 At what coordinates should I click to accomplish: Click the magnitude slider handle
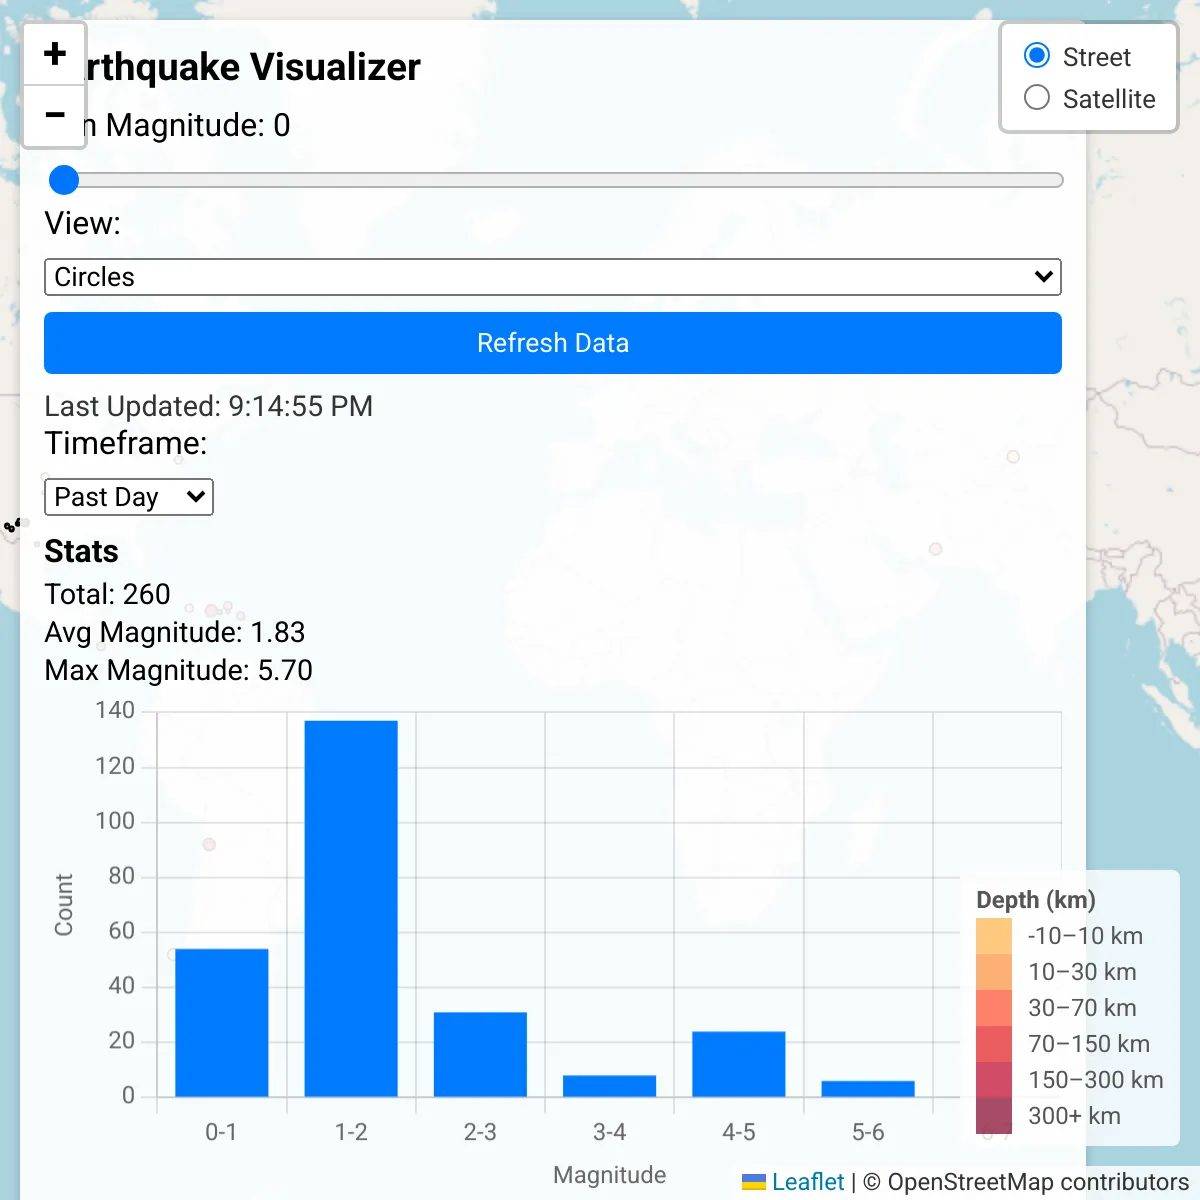pyautogui.click(x=64, y=180)
